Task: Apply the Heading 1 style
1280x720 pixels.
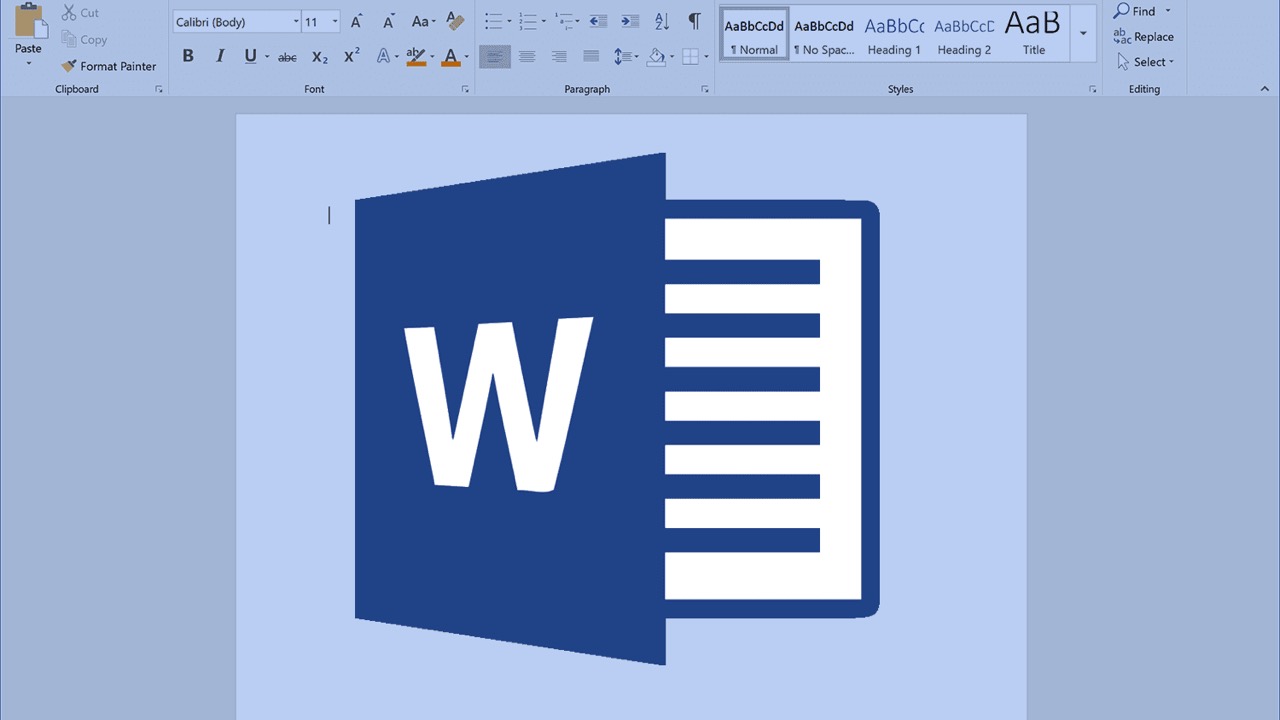Action: pyautogui.click(x=894, y=33)
